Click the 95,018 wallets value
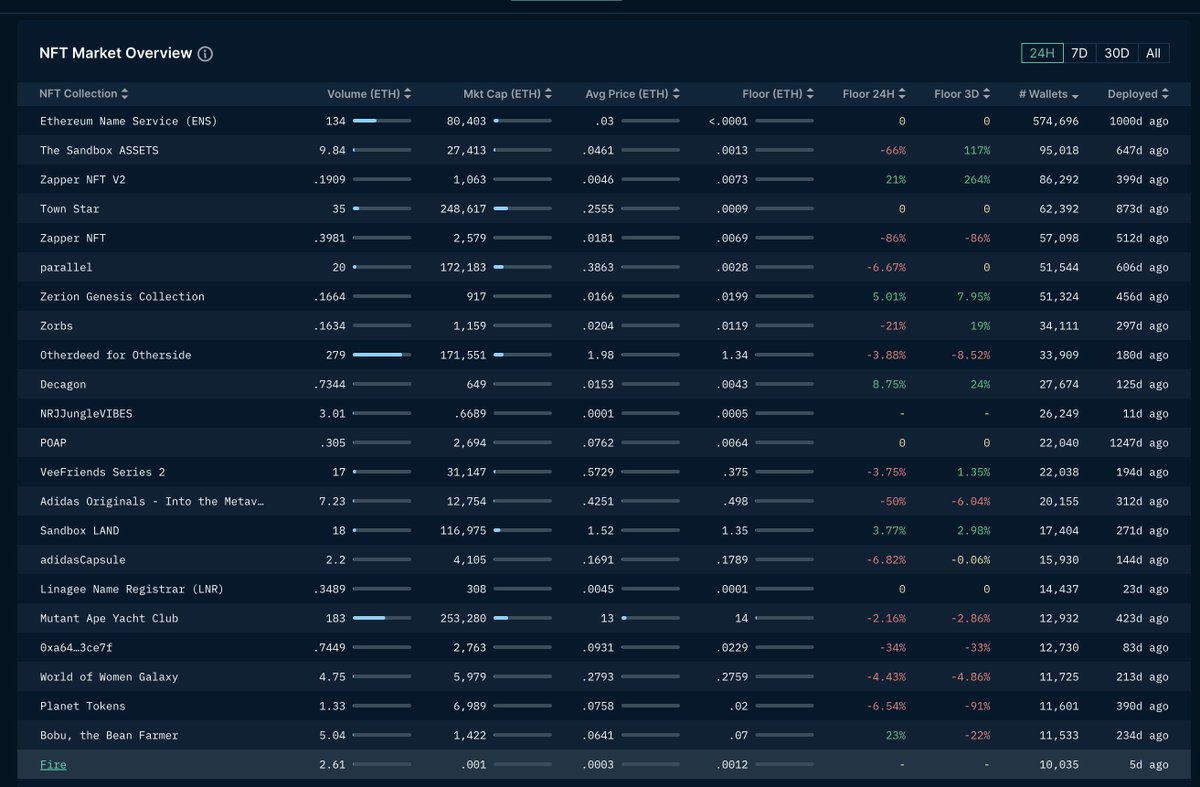 (1058, 150)
